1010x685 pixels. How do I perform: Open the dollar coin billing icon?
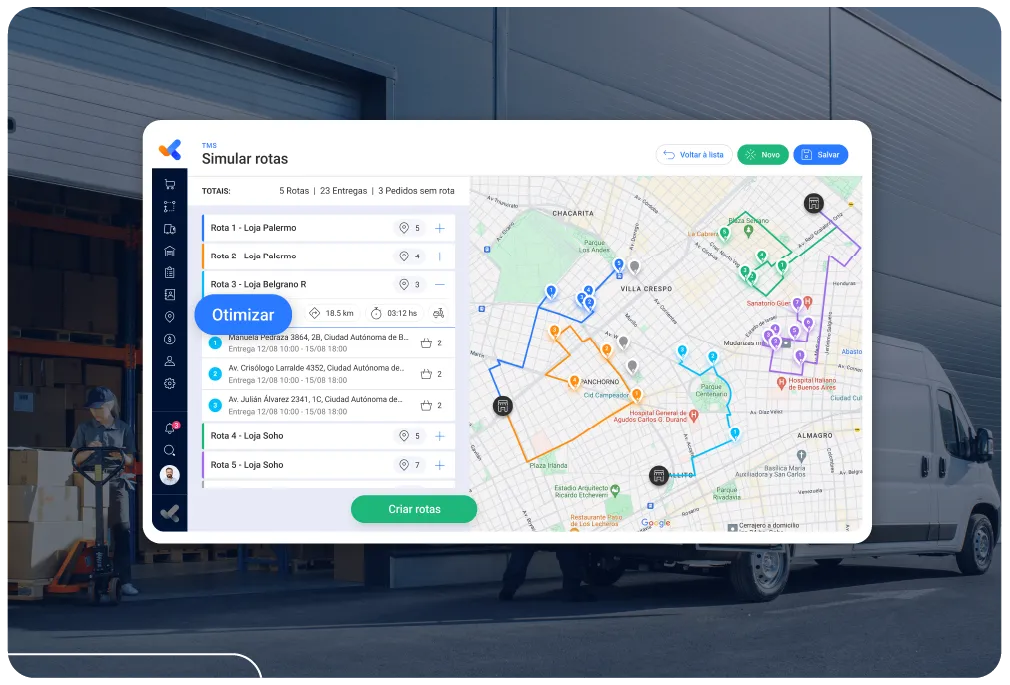tap(169, 339)
